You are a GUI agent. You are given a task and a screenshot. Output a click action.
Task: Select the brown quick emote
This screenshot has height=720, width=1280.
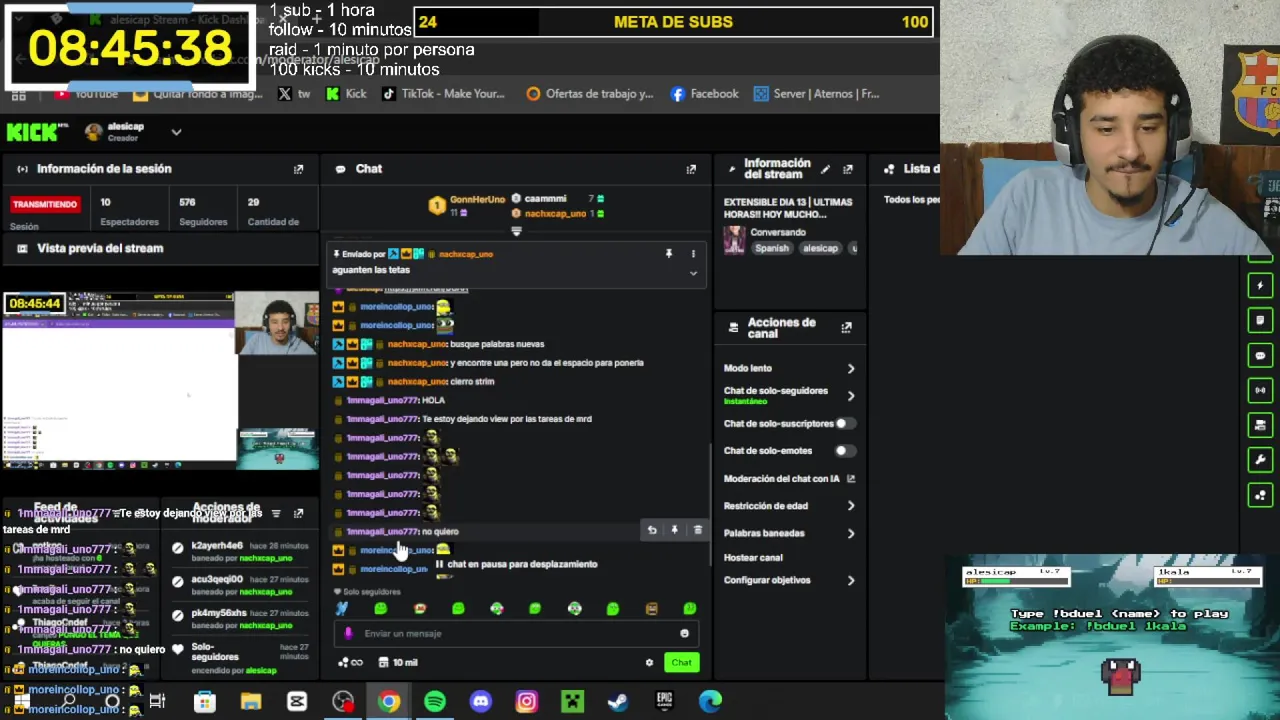[x=651, y=608]
